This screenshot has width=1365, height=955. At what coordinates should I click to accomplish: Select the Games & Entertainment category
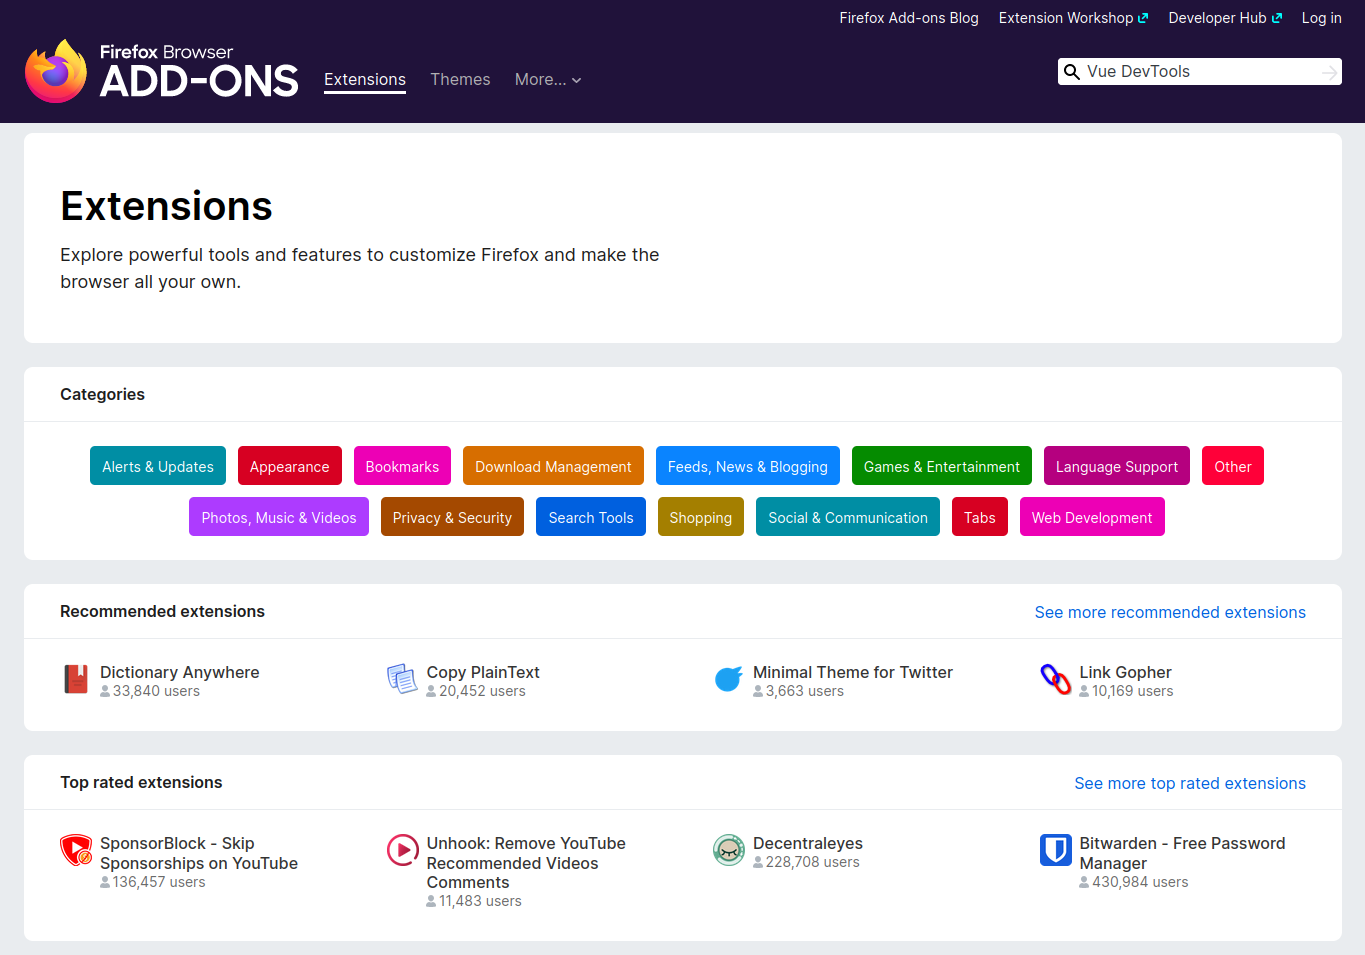(942, 466)
